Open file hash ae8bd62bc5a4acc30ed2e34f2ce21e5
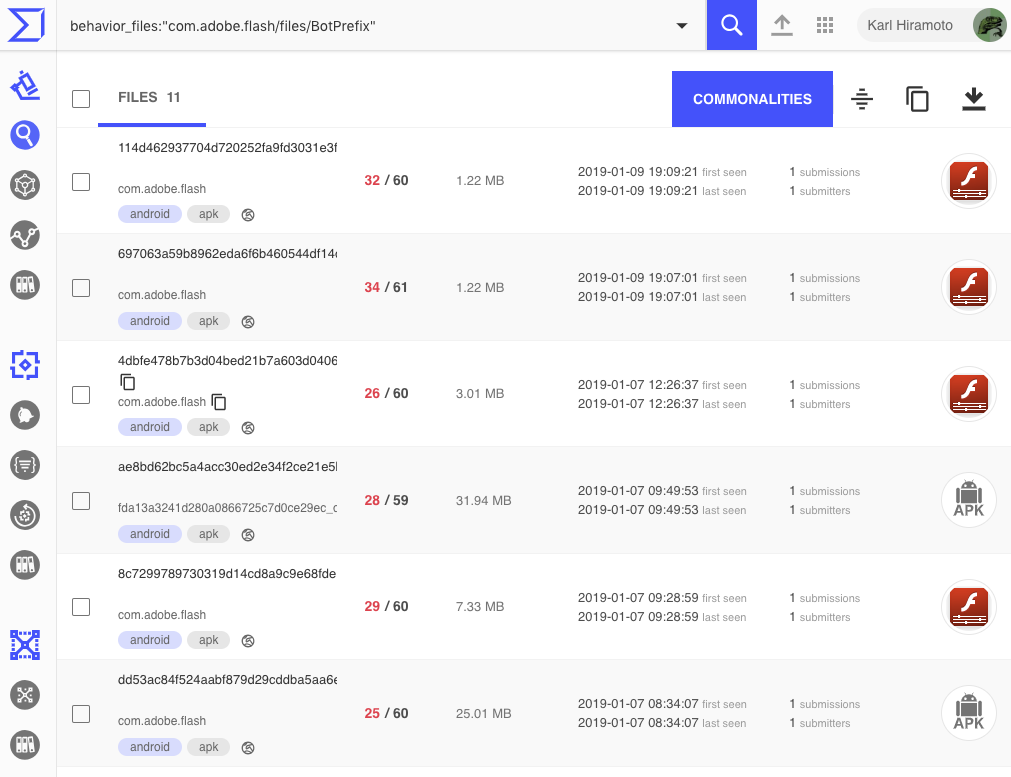 coord(227,467)
